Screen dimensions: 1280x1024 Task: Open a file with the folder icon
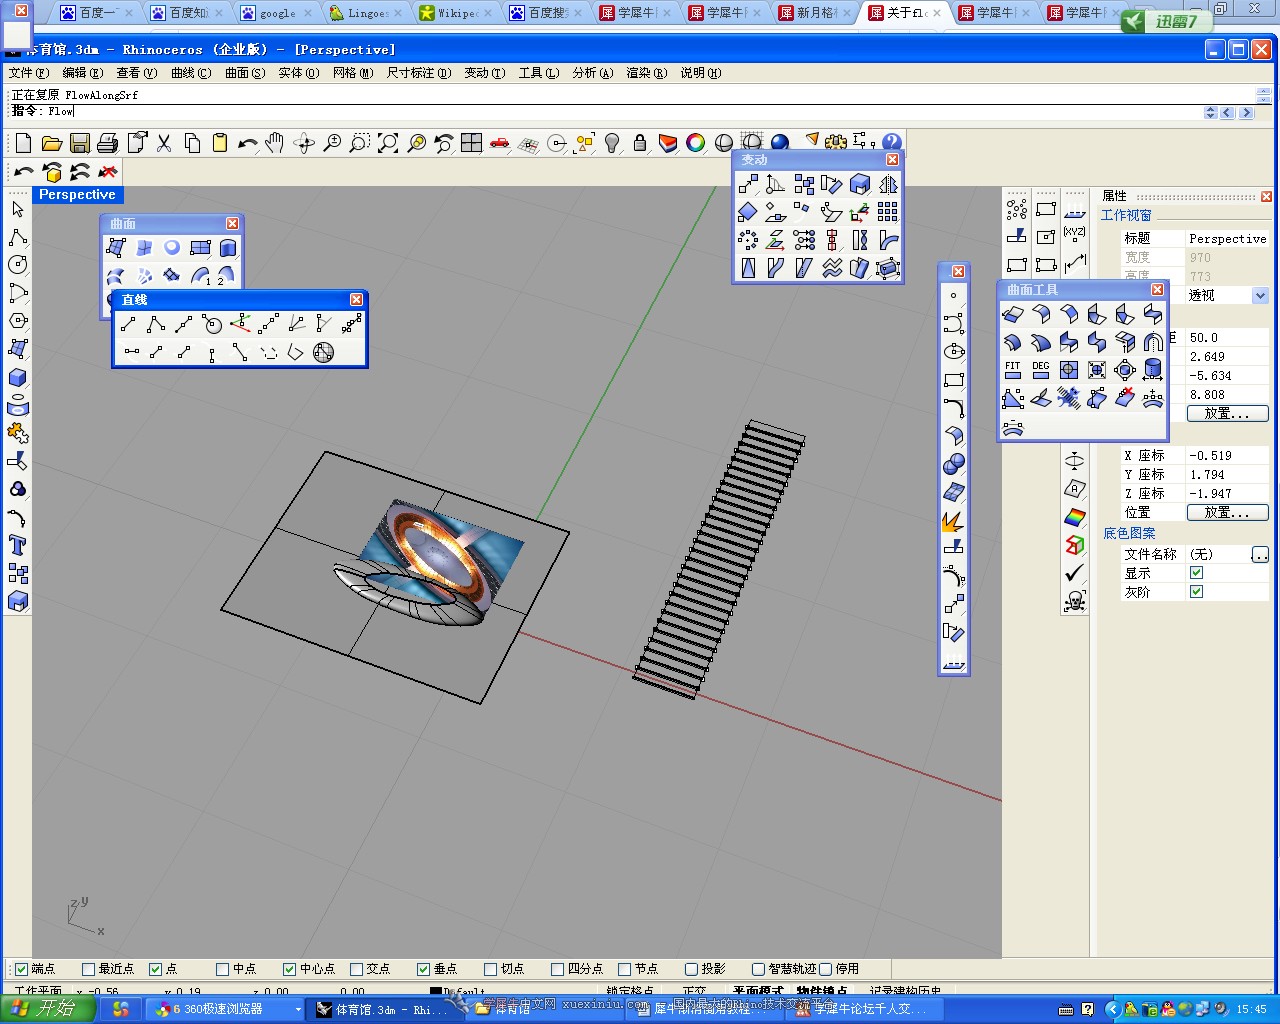tap(52, 143)
